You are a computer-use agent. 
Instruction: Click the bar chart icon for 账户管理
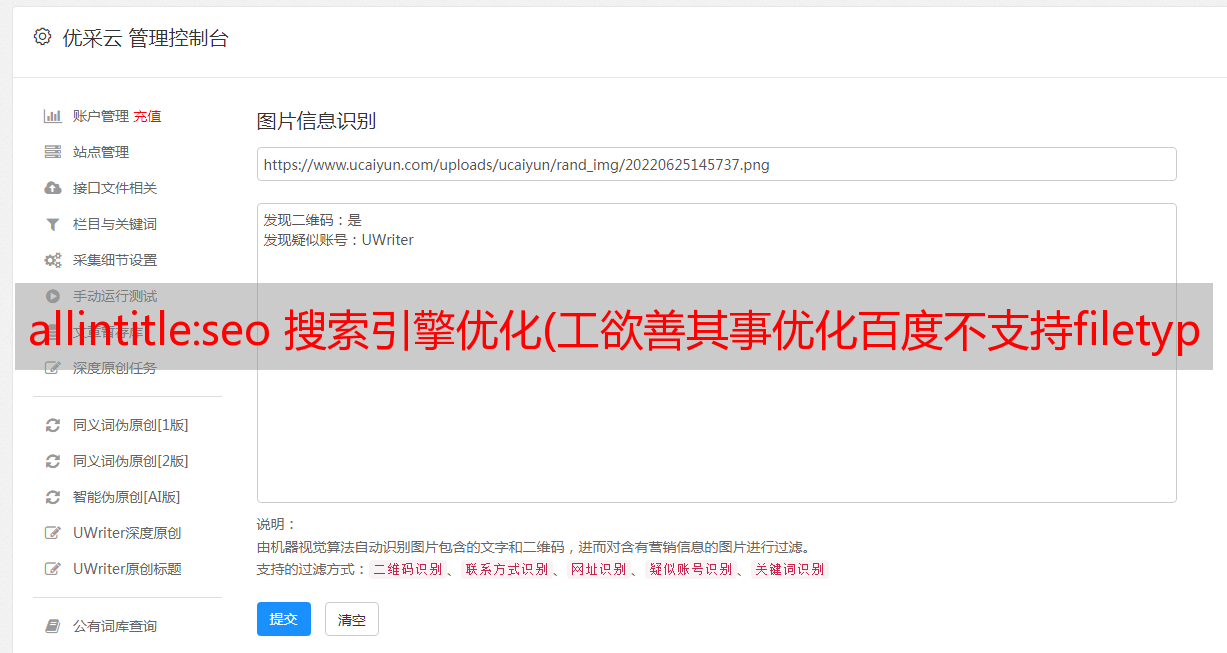pos(53,116)
